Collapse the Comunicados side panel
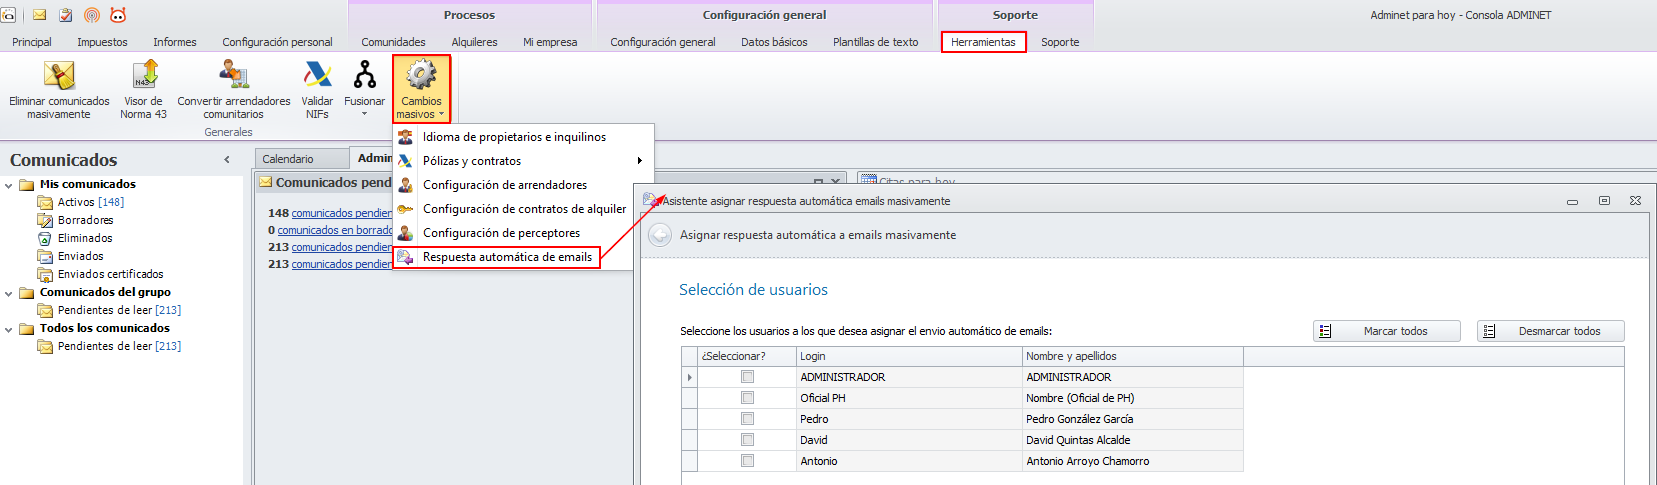The height and width of the screenshot is (485, 1657). 227,160
